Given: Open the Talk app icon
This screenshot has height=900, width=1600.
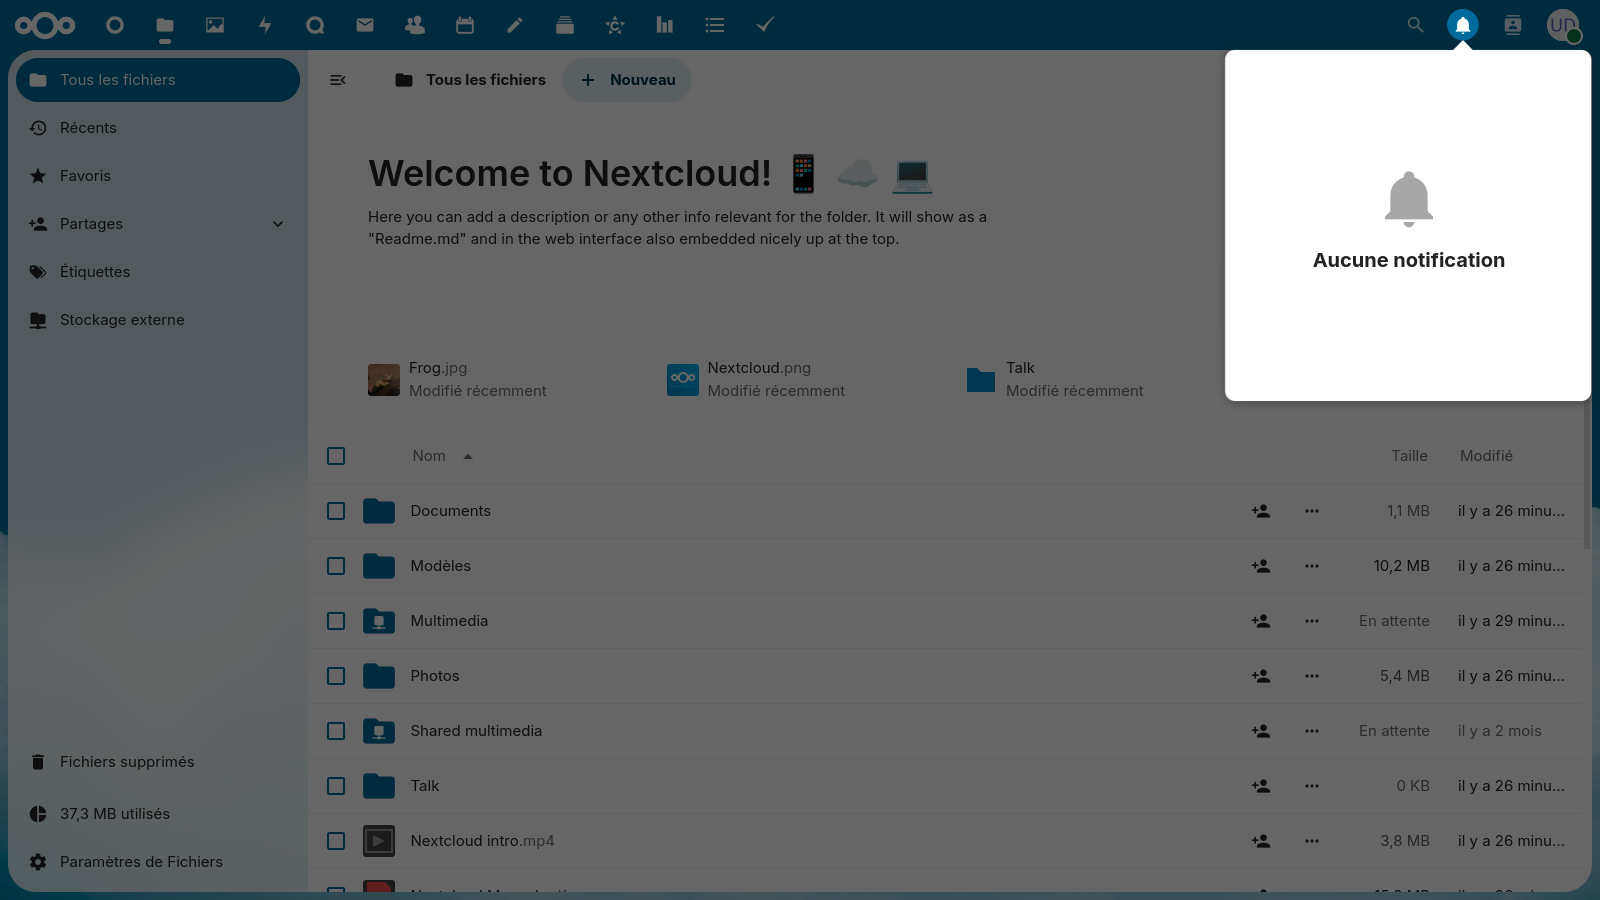Looking at the screenshot, I should pyautogui.click(x=315, y=25).
